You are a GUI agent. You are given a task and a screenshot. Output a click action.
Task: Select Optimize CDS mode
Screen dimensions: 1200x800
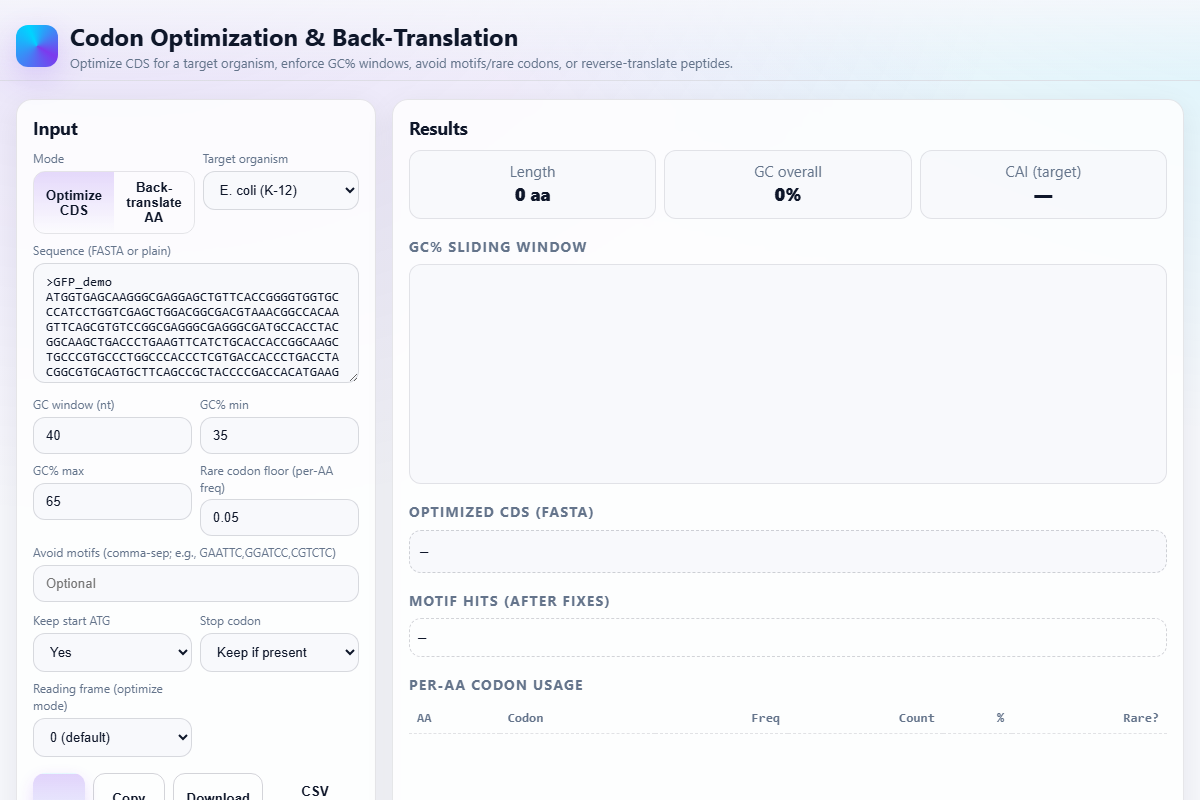pyautogui.click(x=74, y=202)
